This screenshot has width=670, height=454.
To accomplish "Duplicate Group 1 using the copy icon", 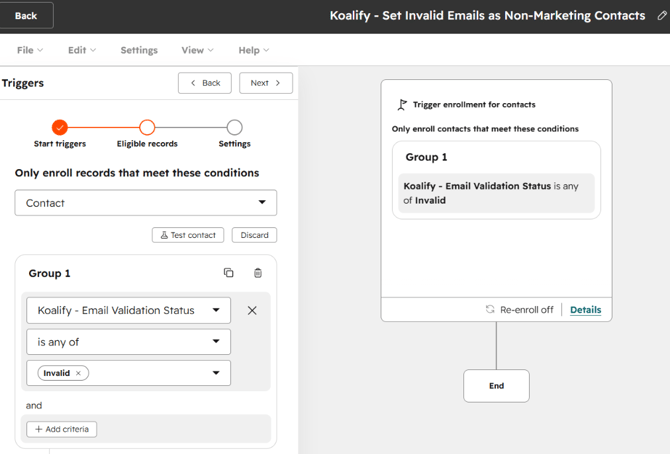I will 229,273.
